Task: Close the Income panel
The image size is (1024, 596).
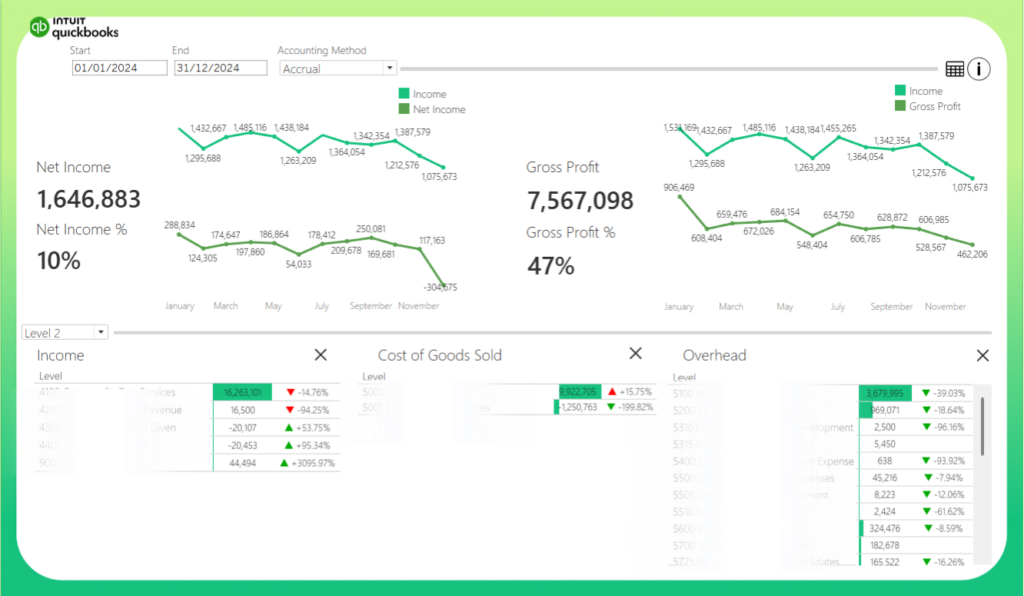Action: click(x=320, y=354)
